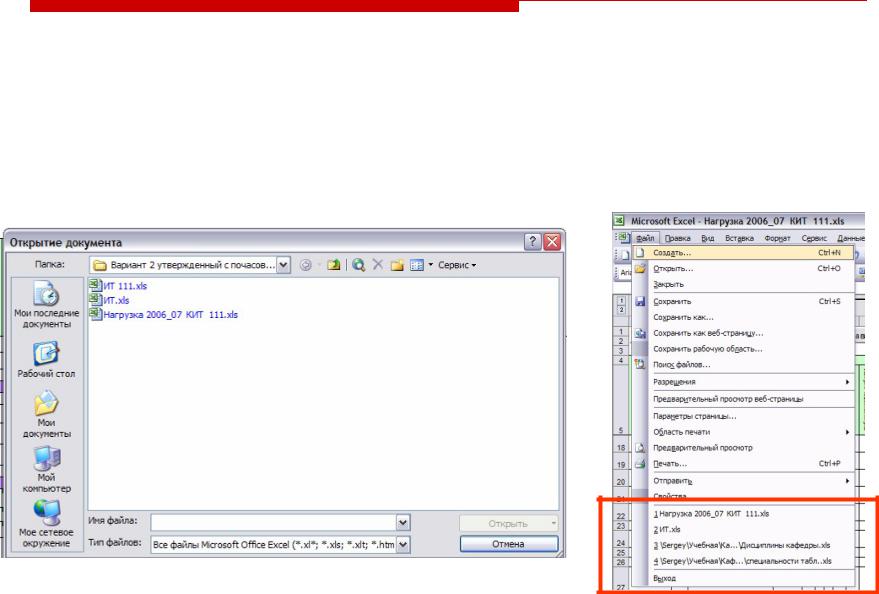879x594 pixels.
Task: Click the Открыть folder icon in Файл menu
Action: (641, 269)
